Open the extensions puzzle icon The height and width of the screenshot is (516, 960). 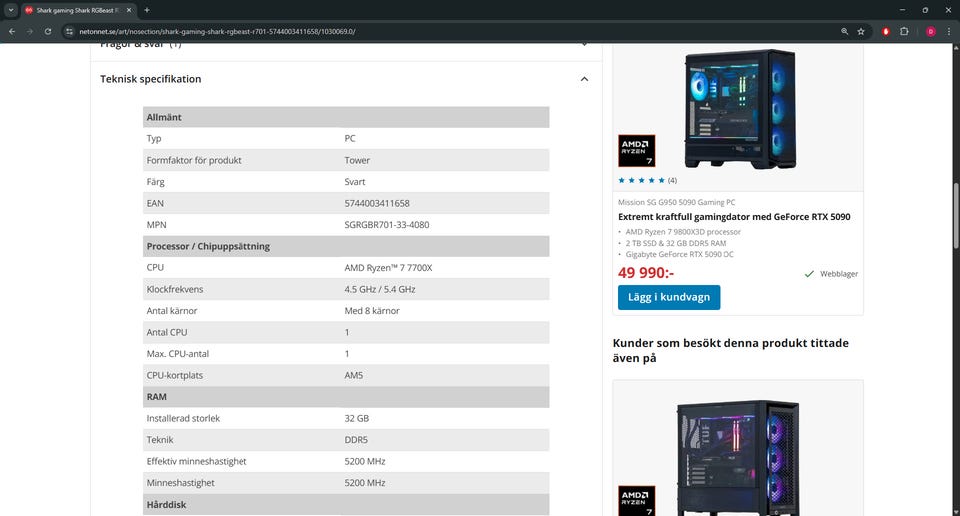[x=904, y=31]
